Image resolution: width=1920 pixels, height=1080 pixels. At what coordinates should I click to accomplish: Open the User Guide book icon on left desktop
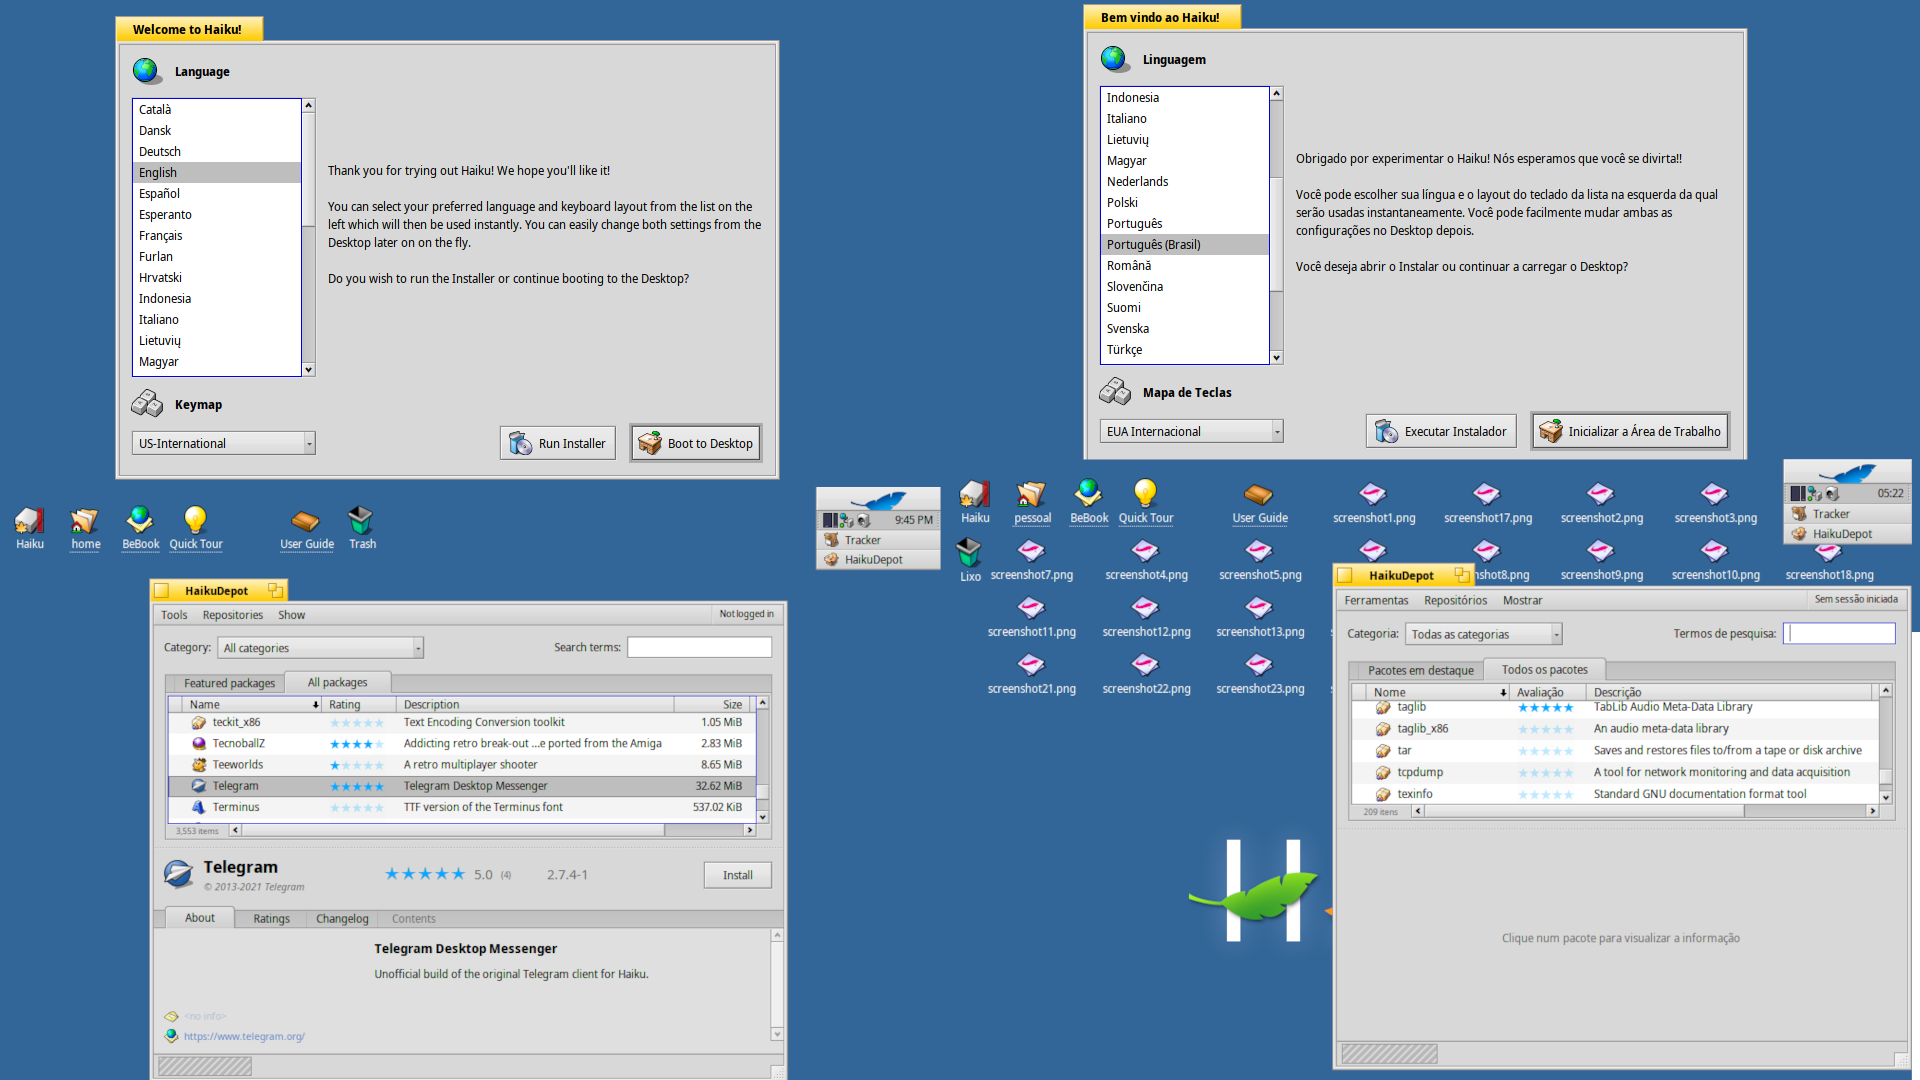(306, 520)
